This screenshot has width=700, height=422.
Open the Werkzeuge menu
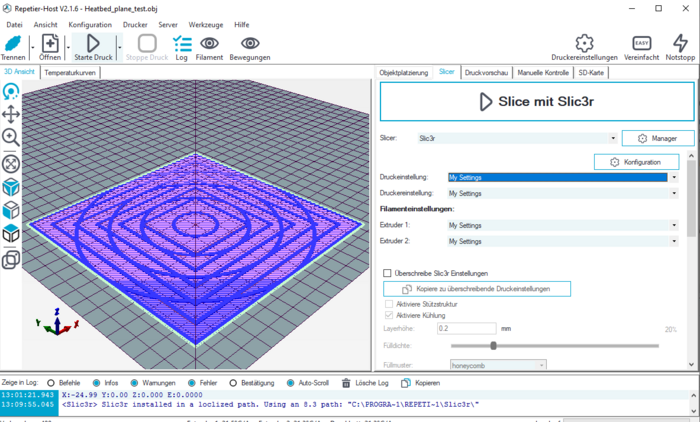click(x=204, y=23)
